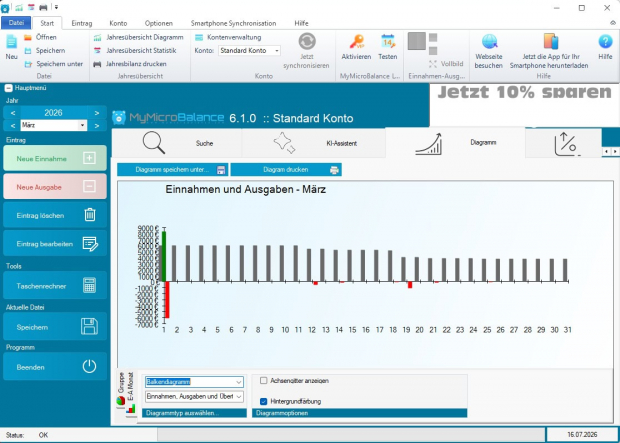The height and width of the screenshot is (443, 620).
Task: Go to the previous month arrow
Action: coord(13,126)
